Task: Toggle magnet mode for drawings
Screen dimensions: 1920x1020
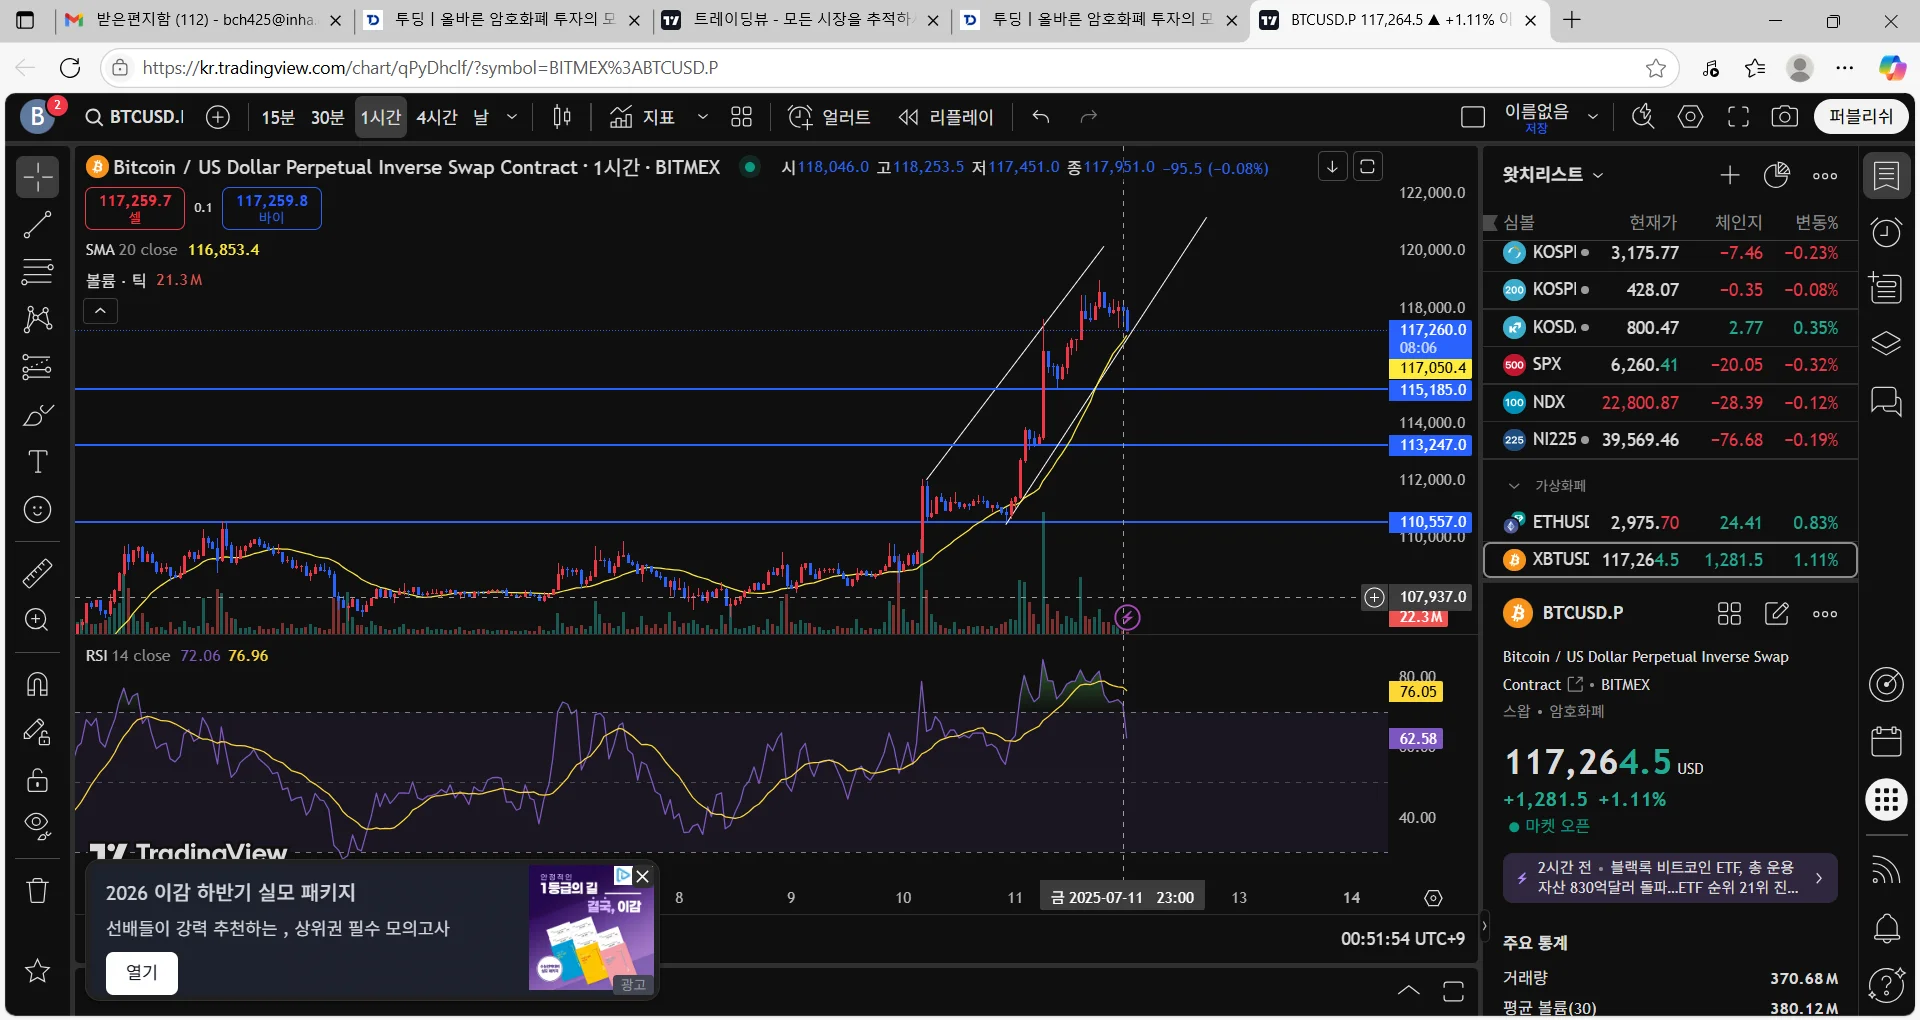Action: 38,685
